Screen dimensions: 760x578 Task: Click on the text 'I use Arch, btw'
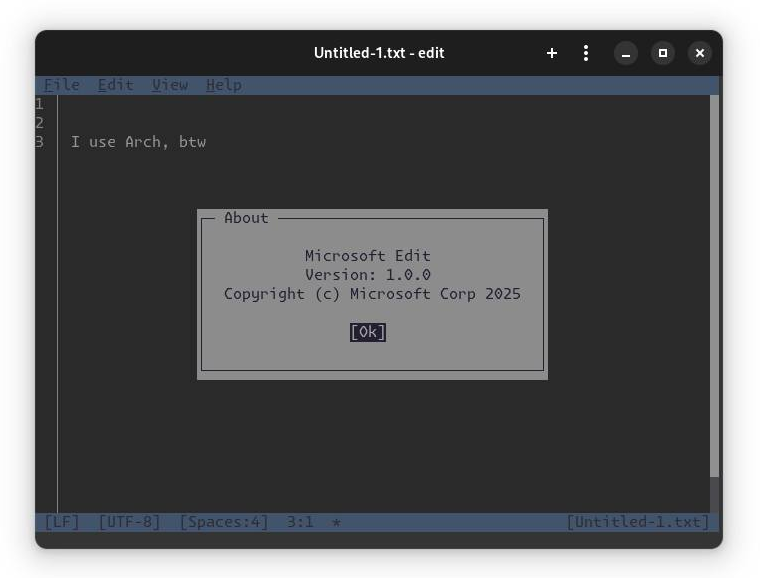point(138,142)
